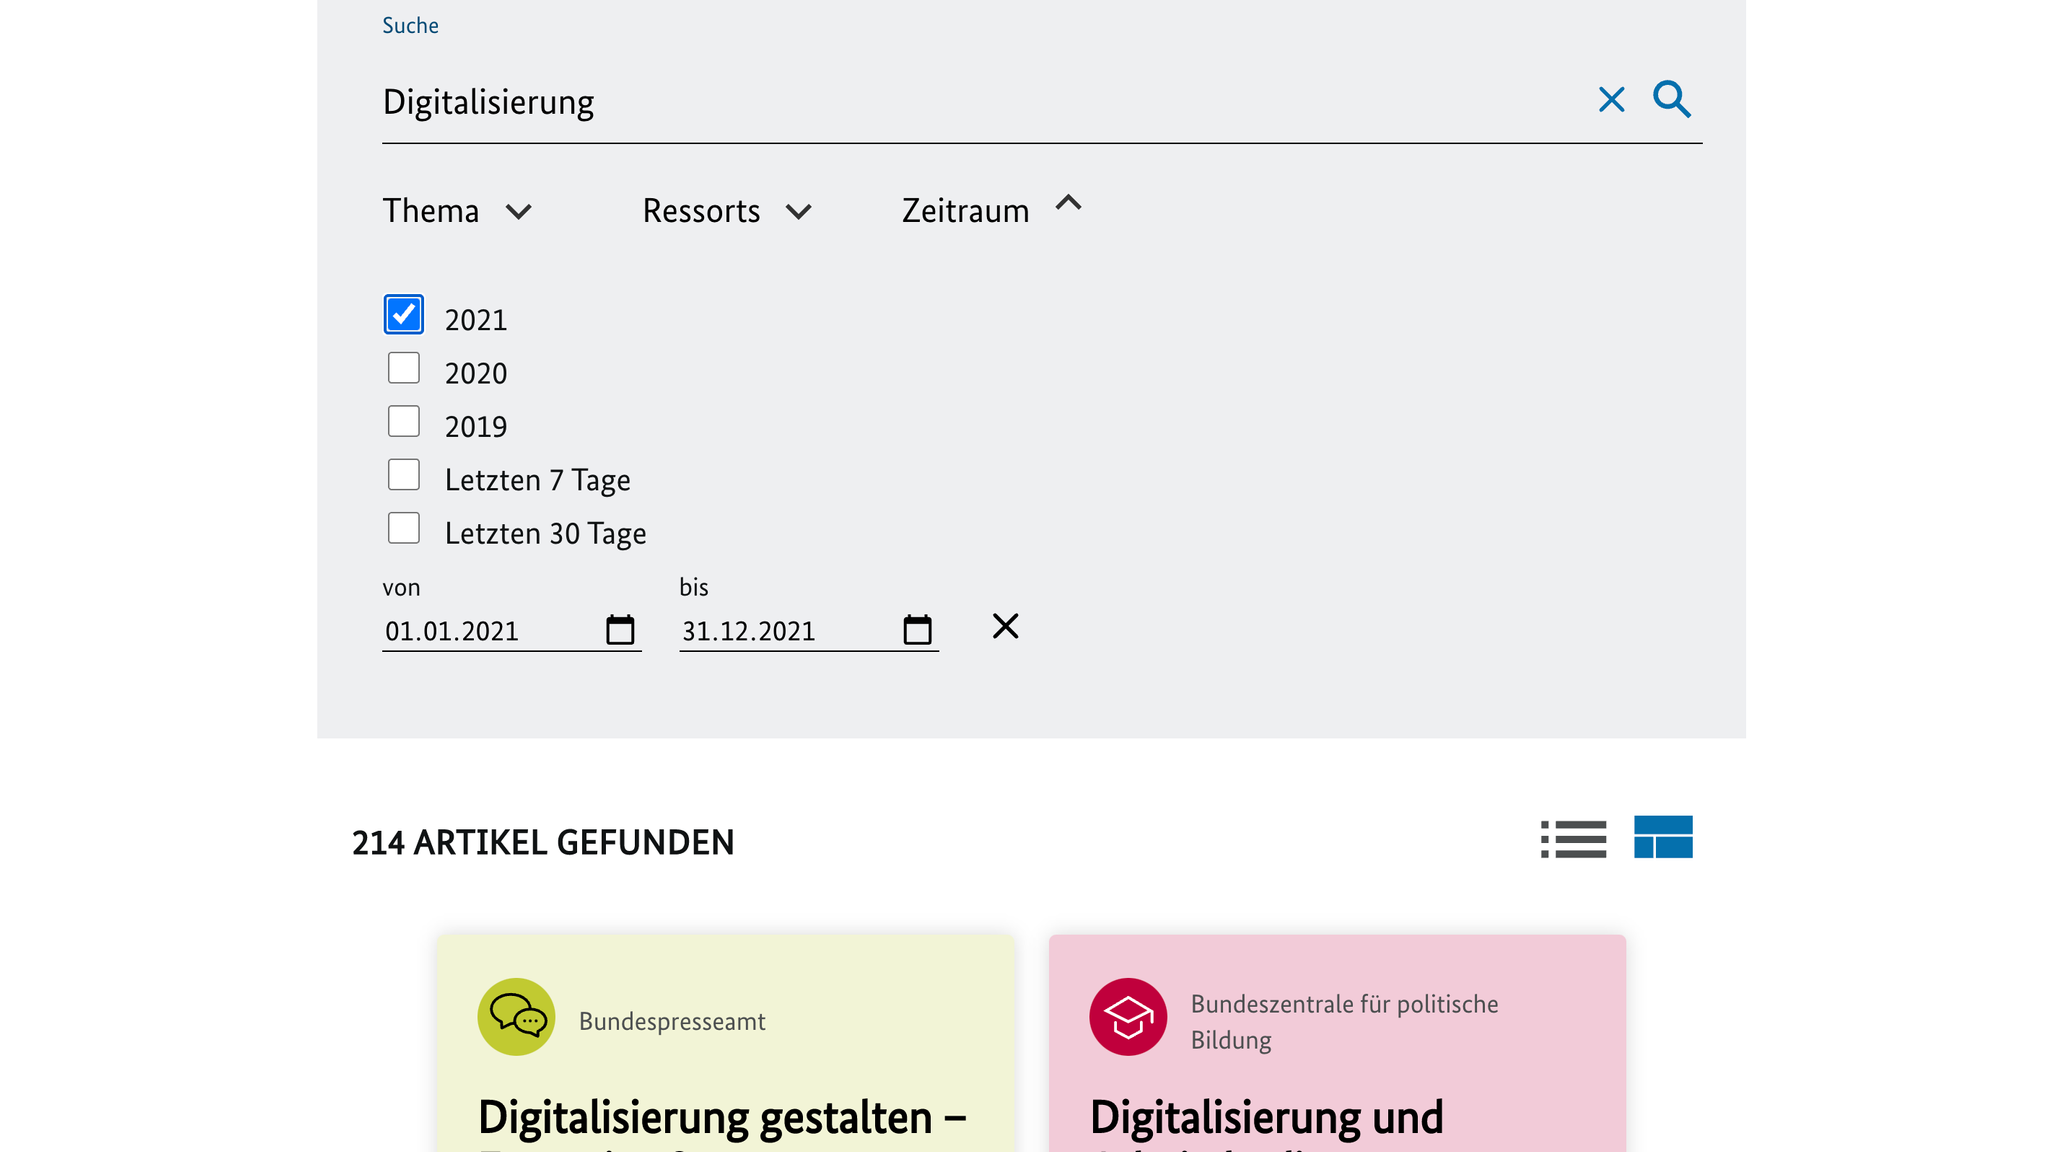Screen dimensions: 2048x1152
Task: Expand the Thema filter dropdown
Action: 457,211
